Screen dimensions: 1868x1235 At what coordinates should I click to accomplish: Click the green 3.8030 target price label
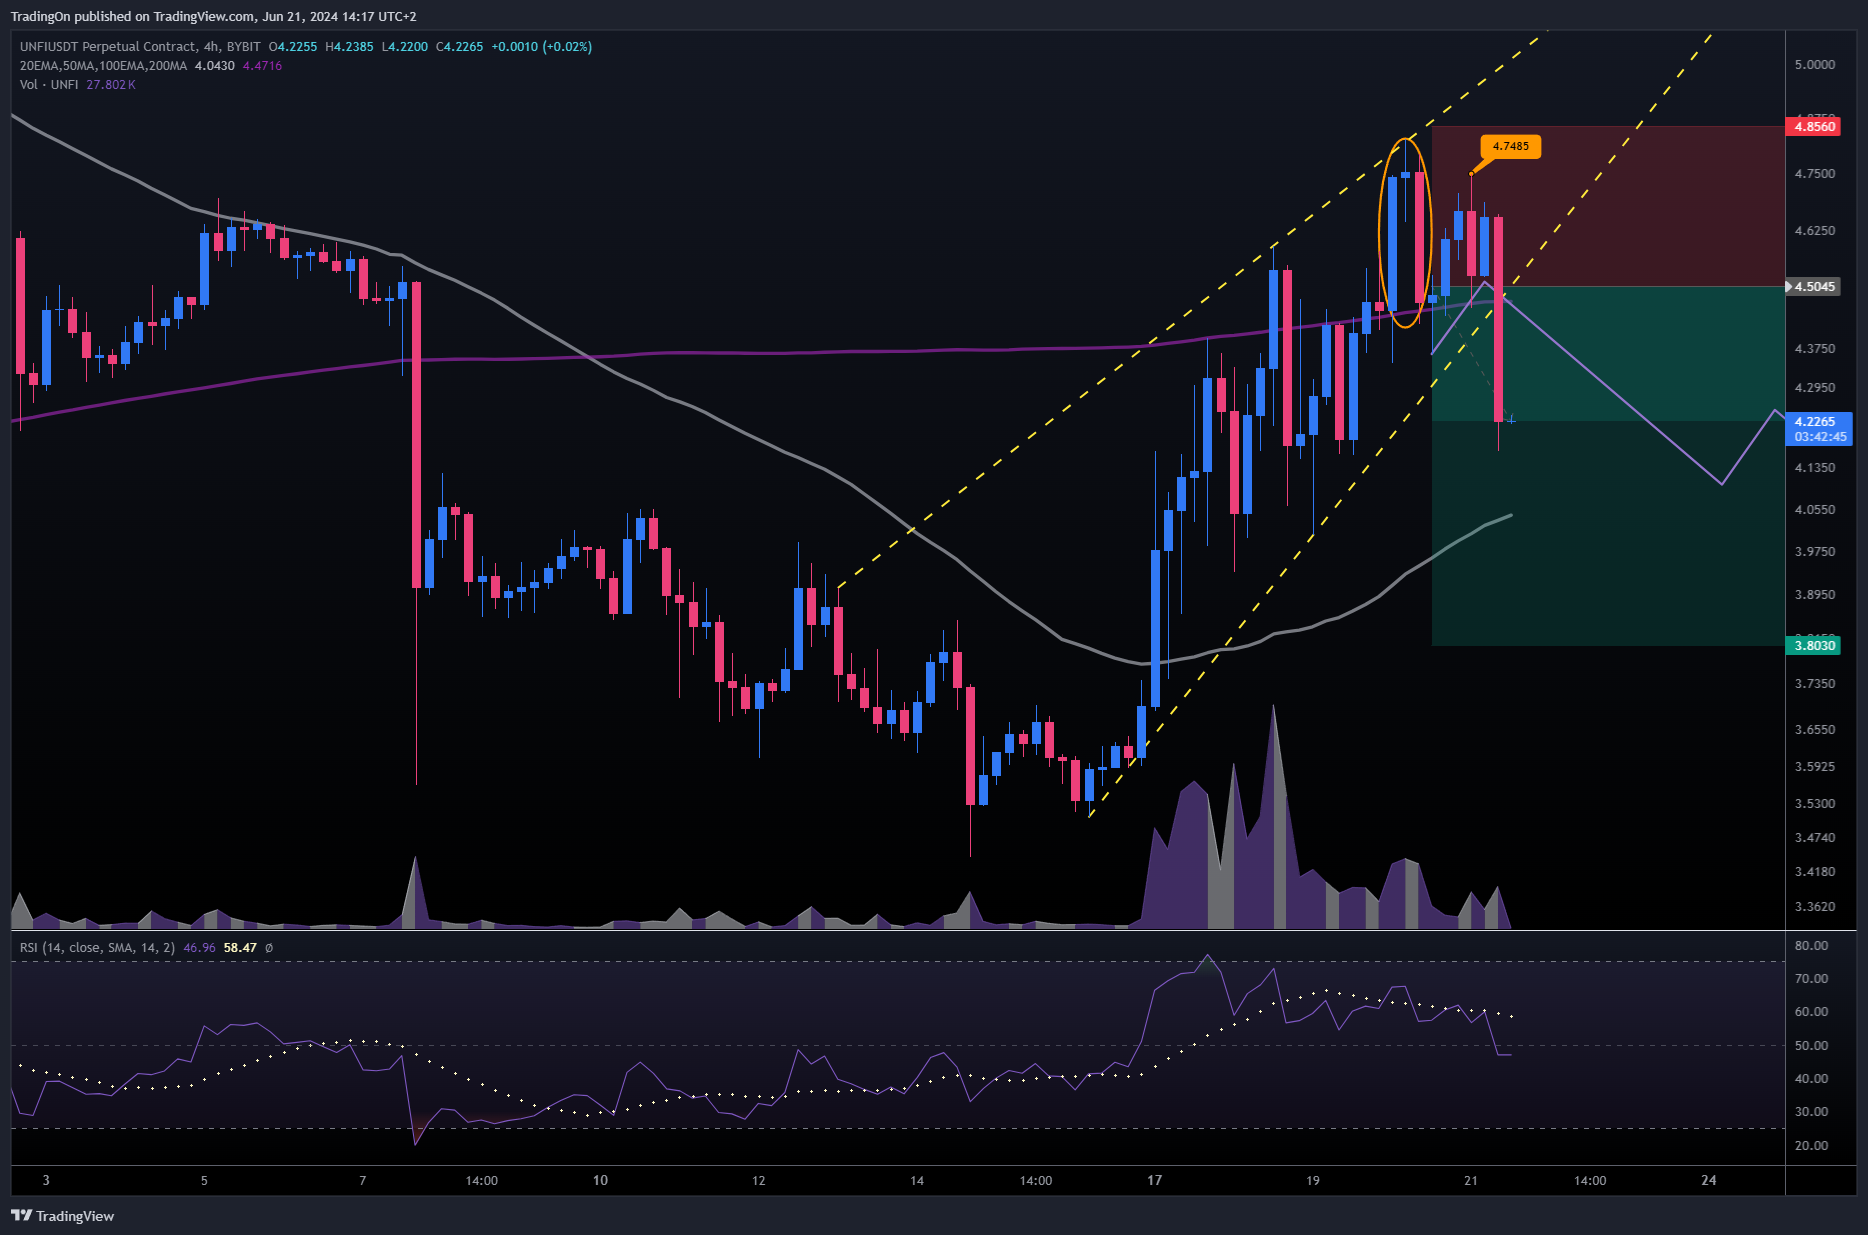(1814, 645)
